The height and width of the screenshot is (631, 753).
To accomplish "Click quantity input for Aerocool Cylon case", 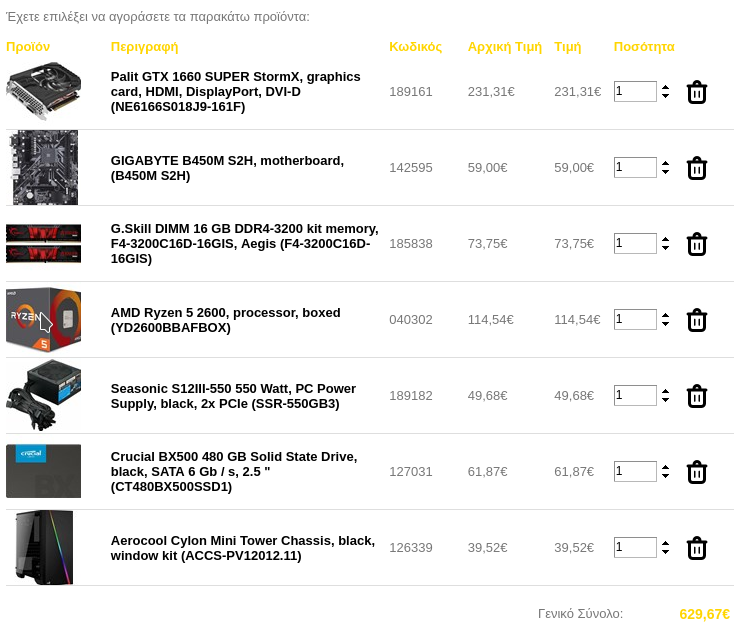I will click(635, 547).
